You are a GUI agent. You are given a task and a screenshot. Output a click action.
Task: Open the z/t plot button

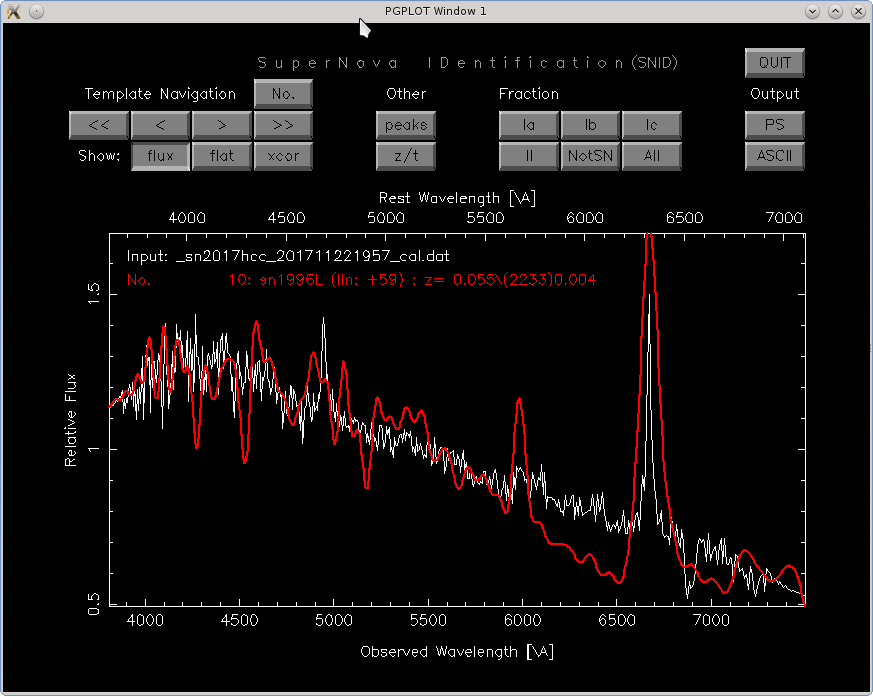pyautogui.click(x=405, y=156)
